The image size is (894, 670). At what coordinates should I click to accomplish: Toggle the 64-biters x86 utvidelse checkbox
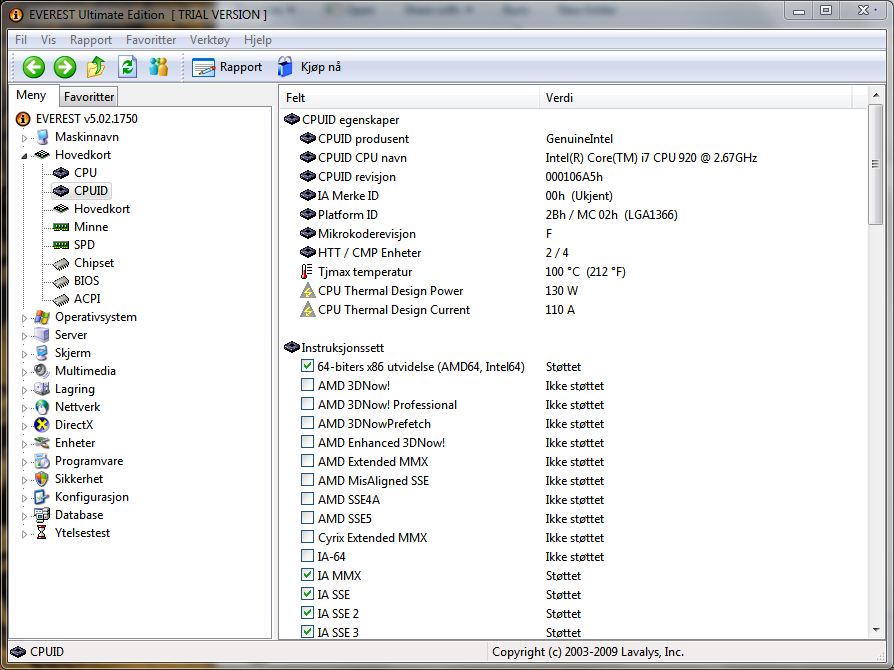click(307, 366)
